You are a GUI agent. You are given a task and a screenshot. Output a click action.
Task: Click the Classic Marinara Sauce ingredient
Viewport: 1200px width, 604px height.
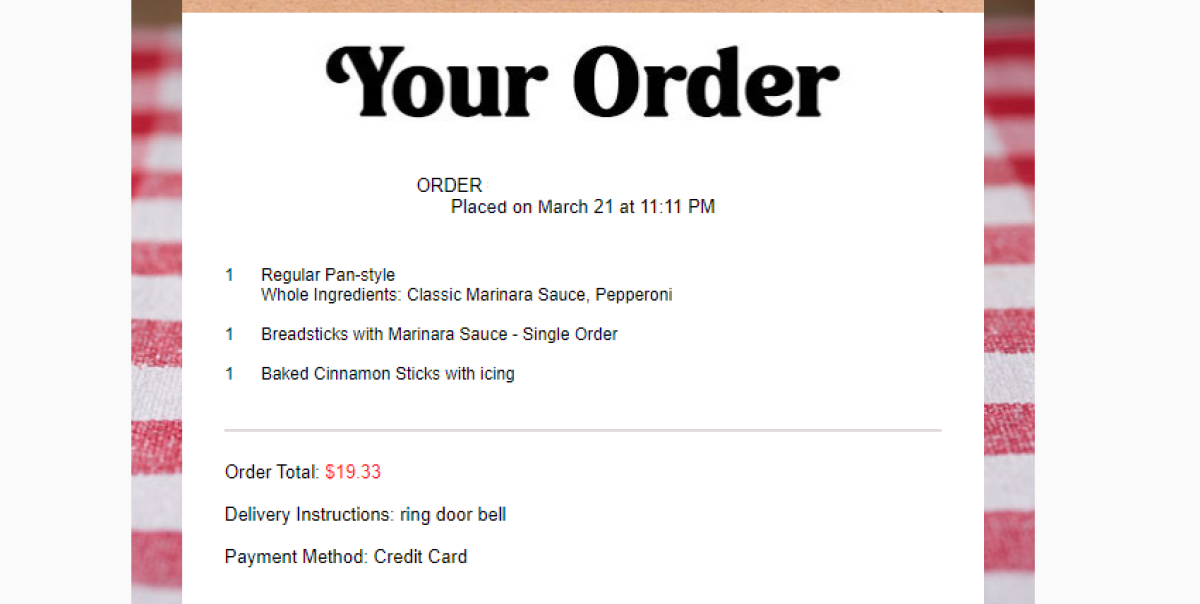click(x=496, y=295)
